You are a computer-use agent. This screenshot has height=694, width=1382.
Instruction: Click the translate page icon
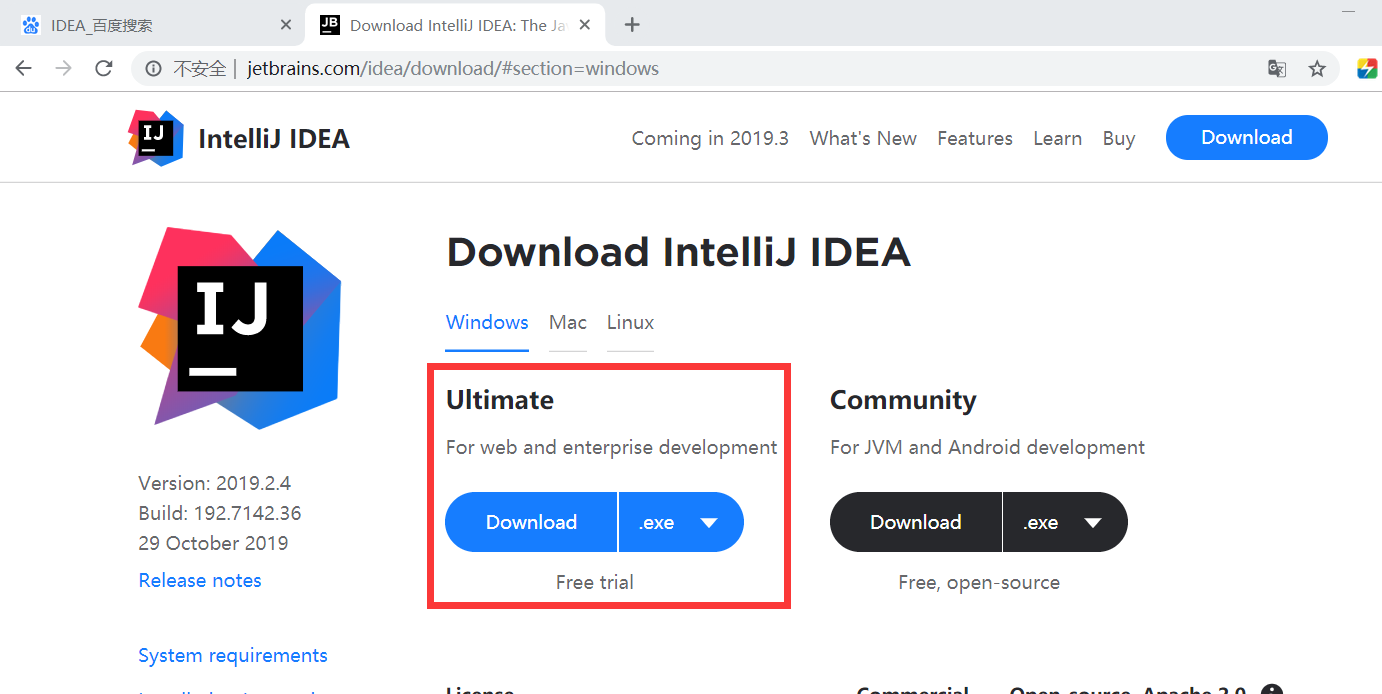tap(1277, 69)
